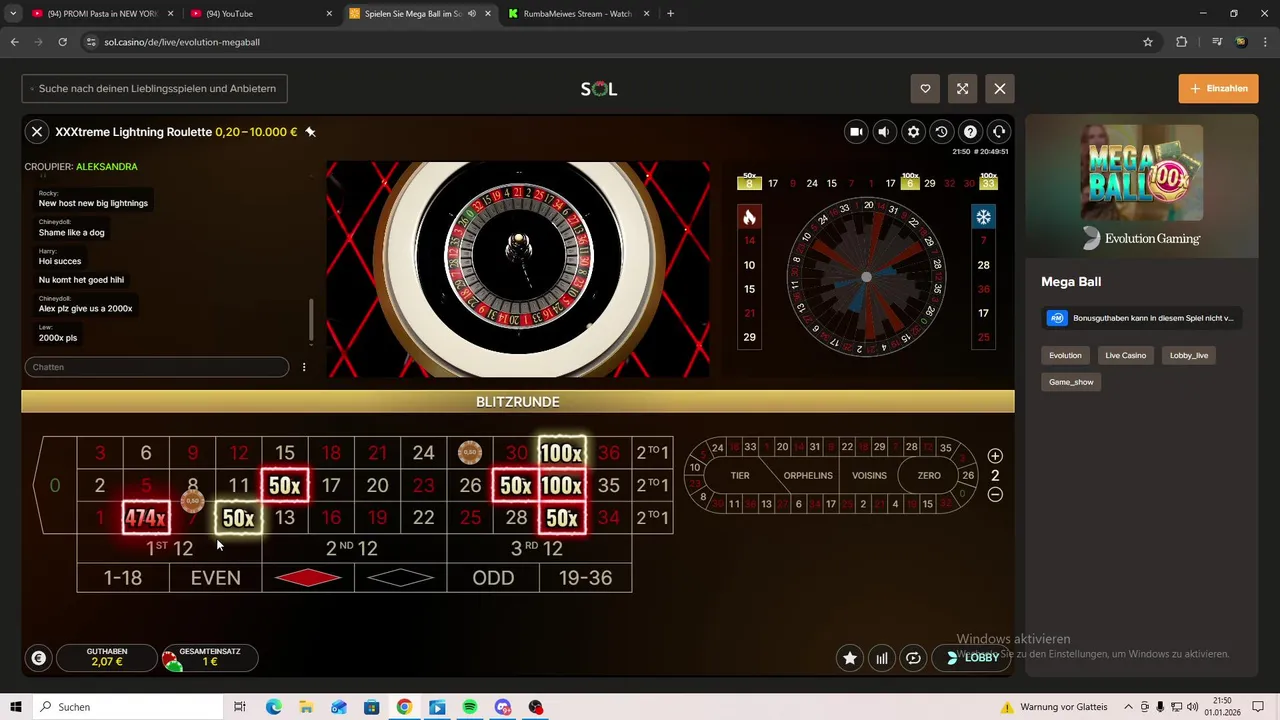Image resolution: width=1280 pixels, height=720 pixels.
Task: Focus the Chatten chat input
Action: pyautogui.click(x=156, y=367)
